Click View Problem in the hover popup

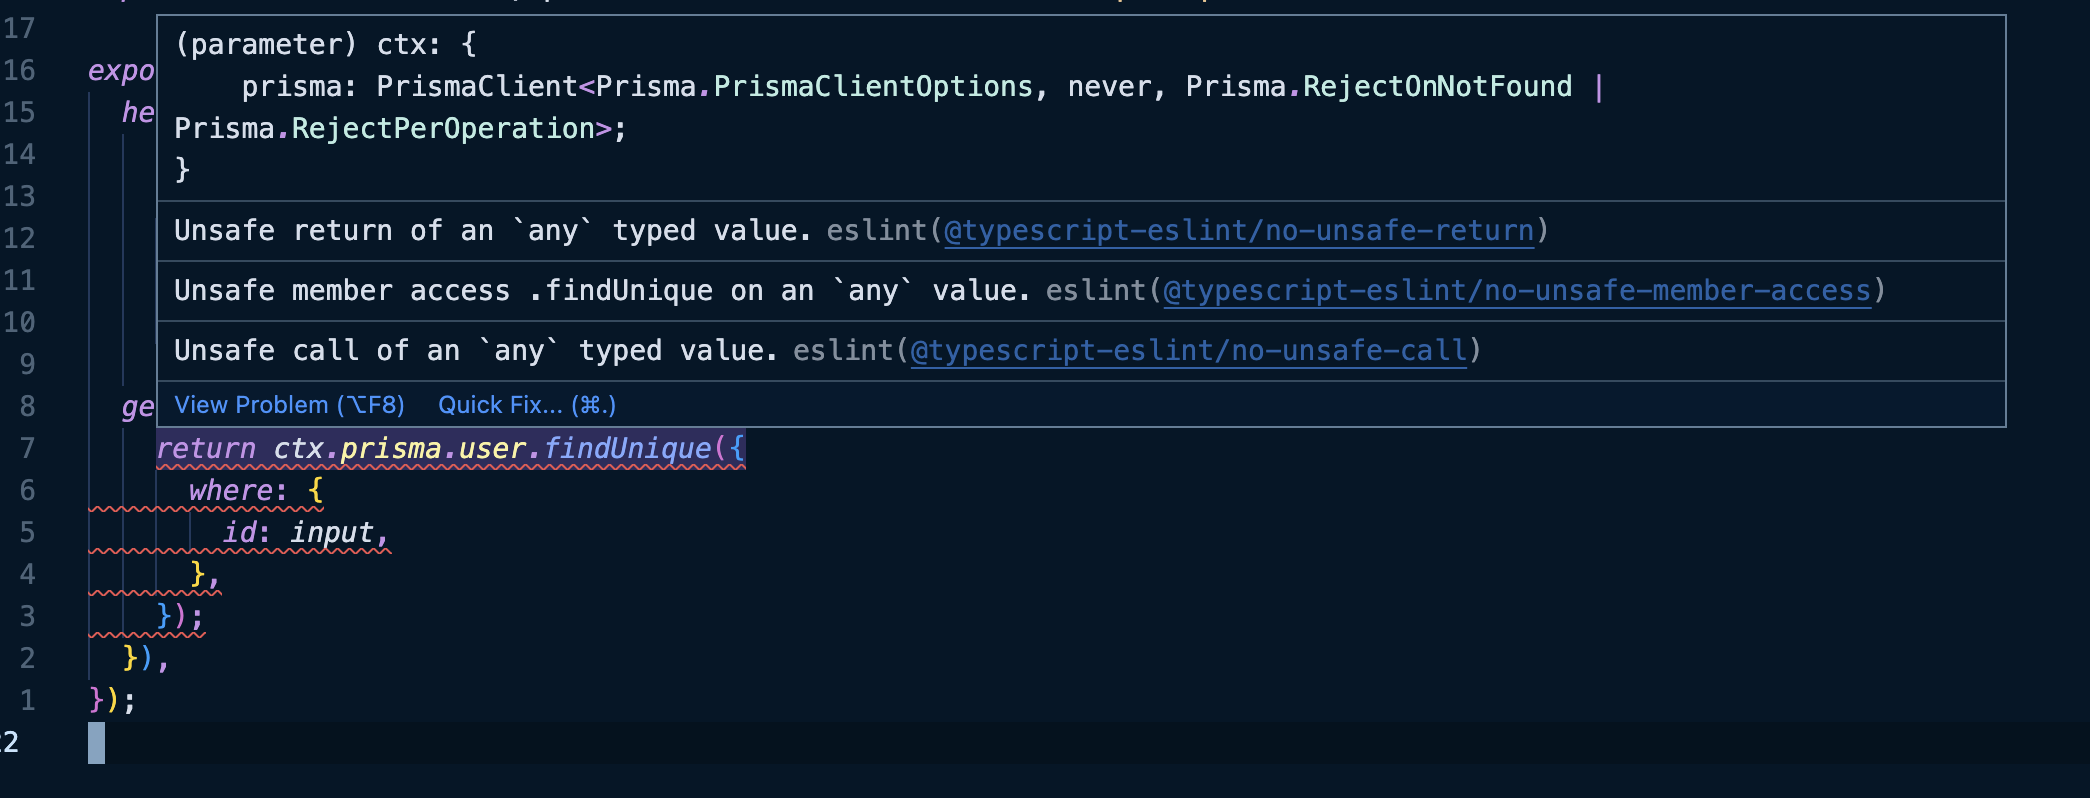click(x=289, y=405)
